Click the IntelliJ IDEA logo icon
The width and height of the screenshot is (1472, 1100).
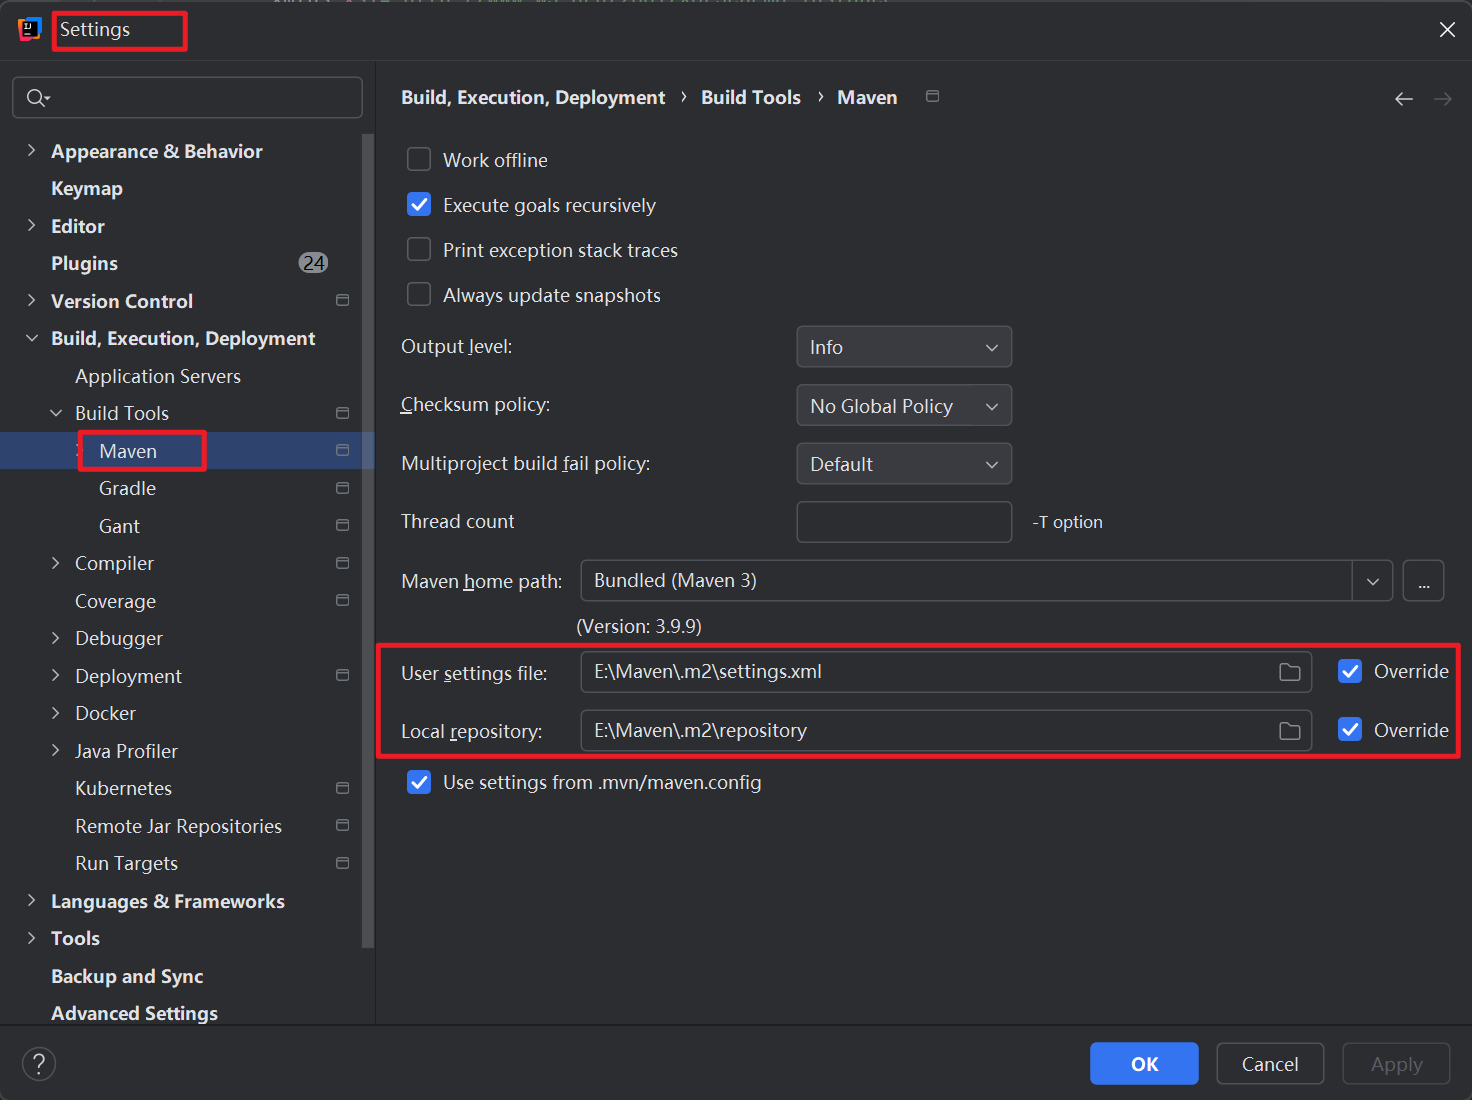click(29, 29)
